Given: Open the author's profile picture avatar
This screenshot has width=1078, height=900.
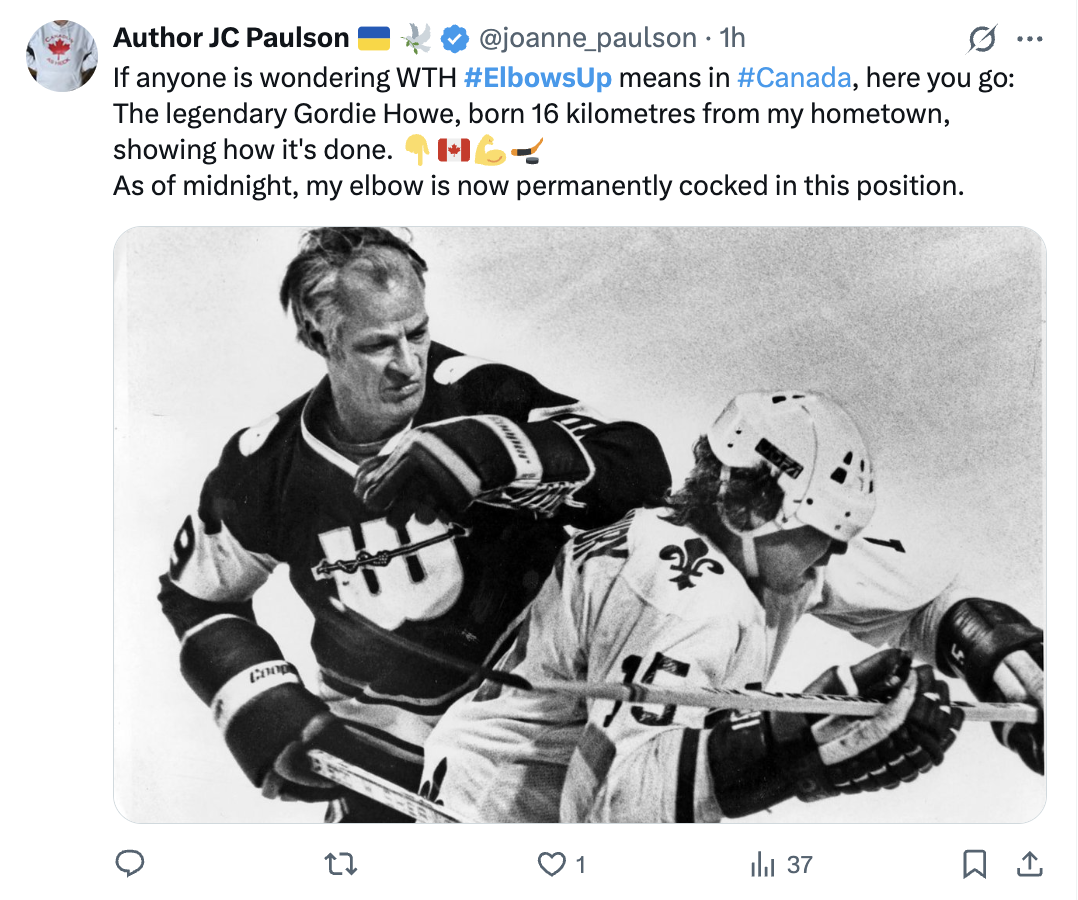Looking at the screenshot, I should 62,56.
